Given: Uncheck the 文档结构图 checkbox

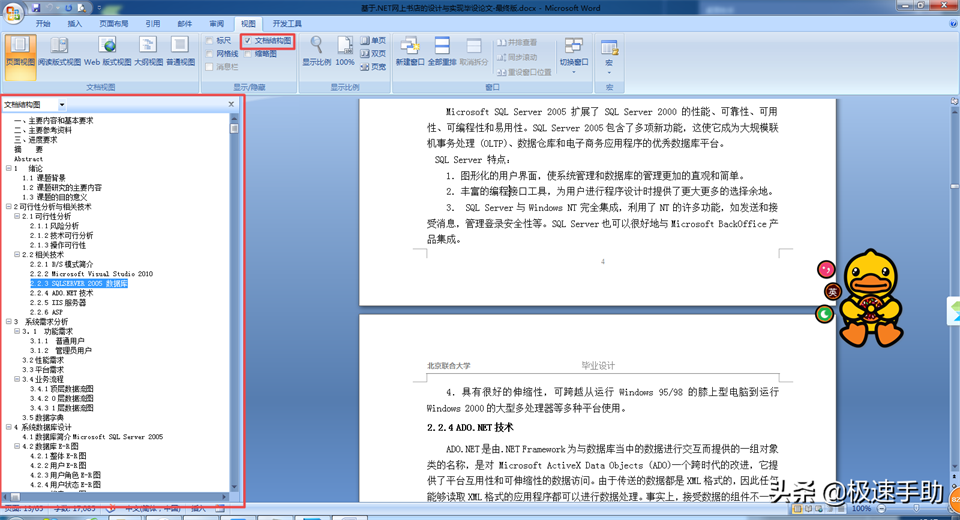Looking at the screenshot, I should click(247, 41).
